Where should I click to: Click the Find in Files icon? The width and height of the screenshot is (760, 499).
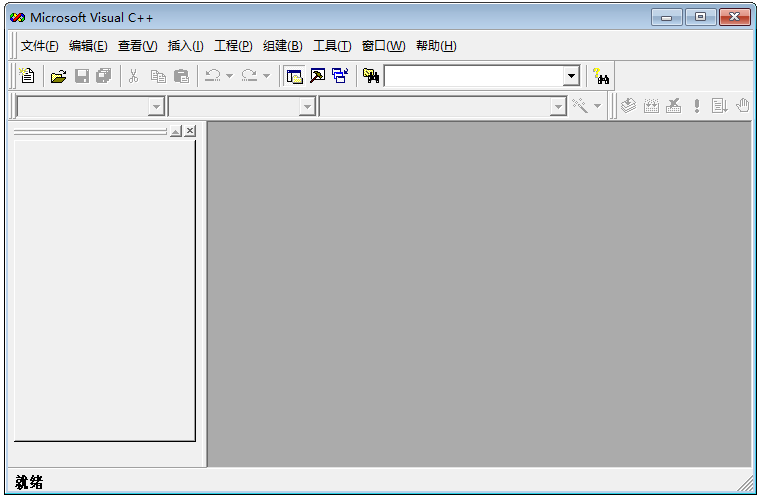point(371,76)
